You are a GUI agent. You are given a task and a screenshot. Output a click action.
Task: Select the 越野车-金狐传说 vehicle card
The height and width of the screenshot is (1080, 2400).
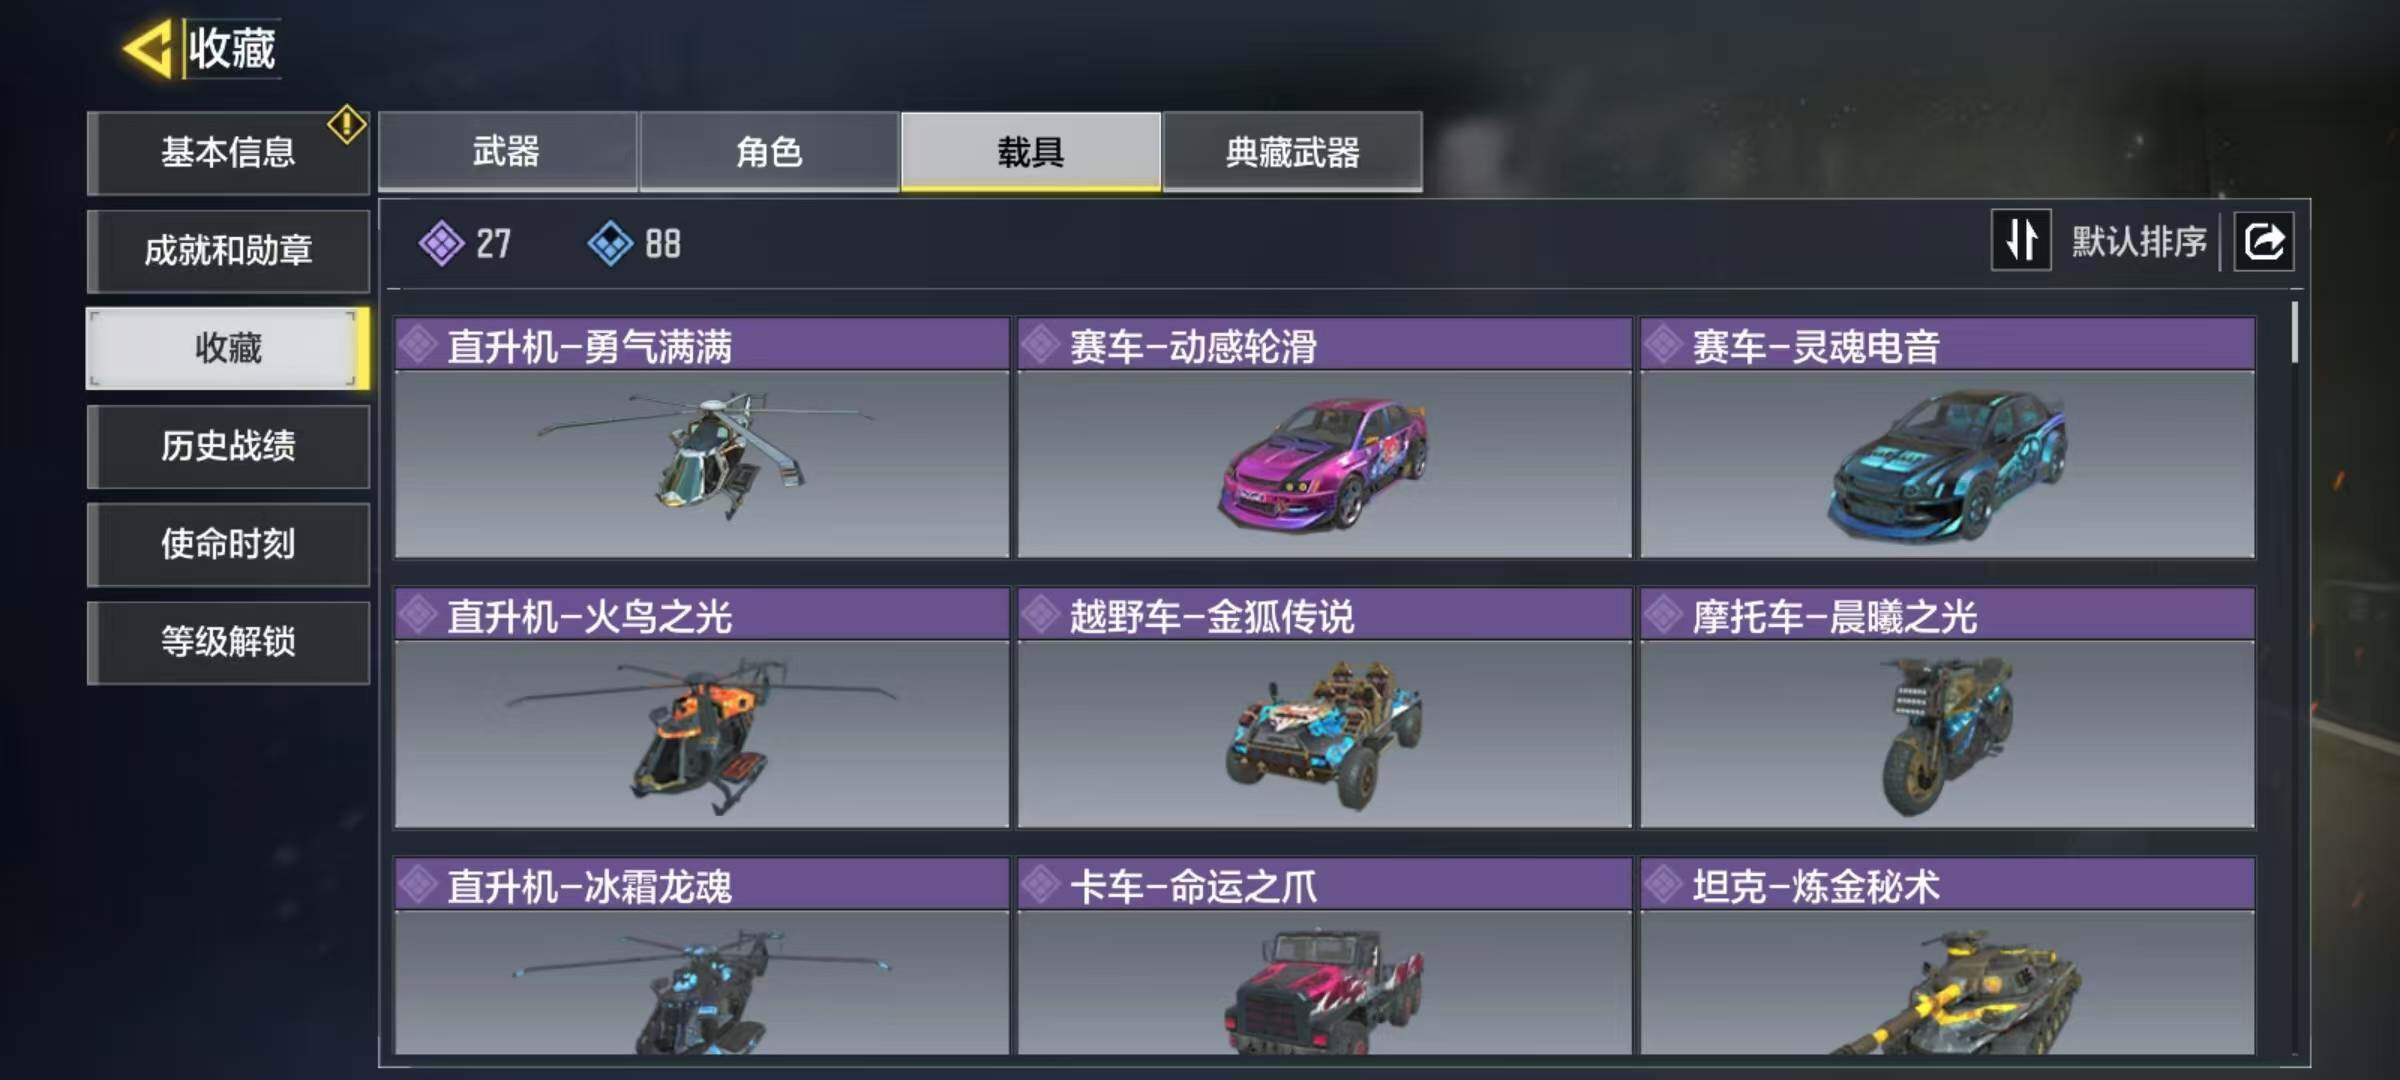[1324, 707]
